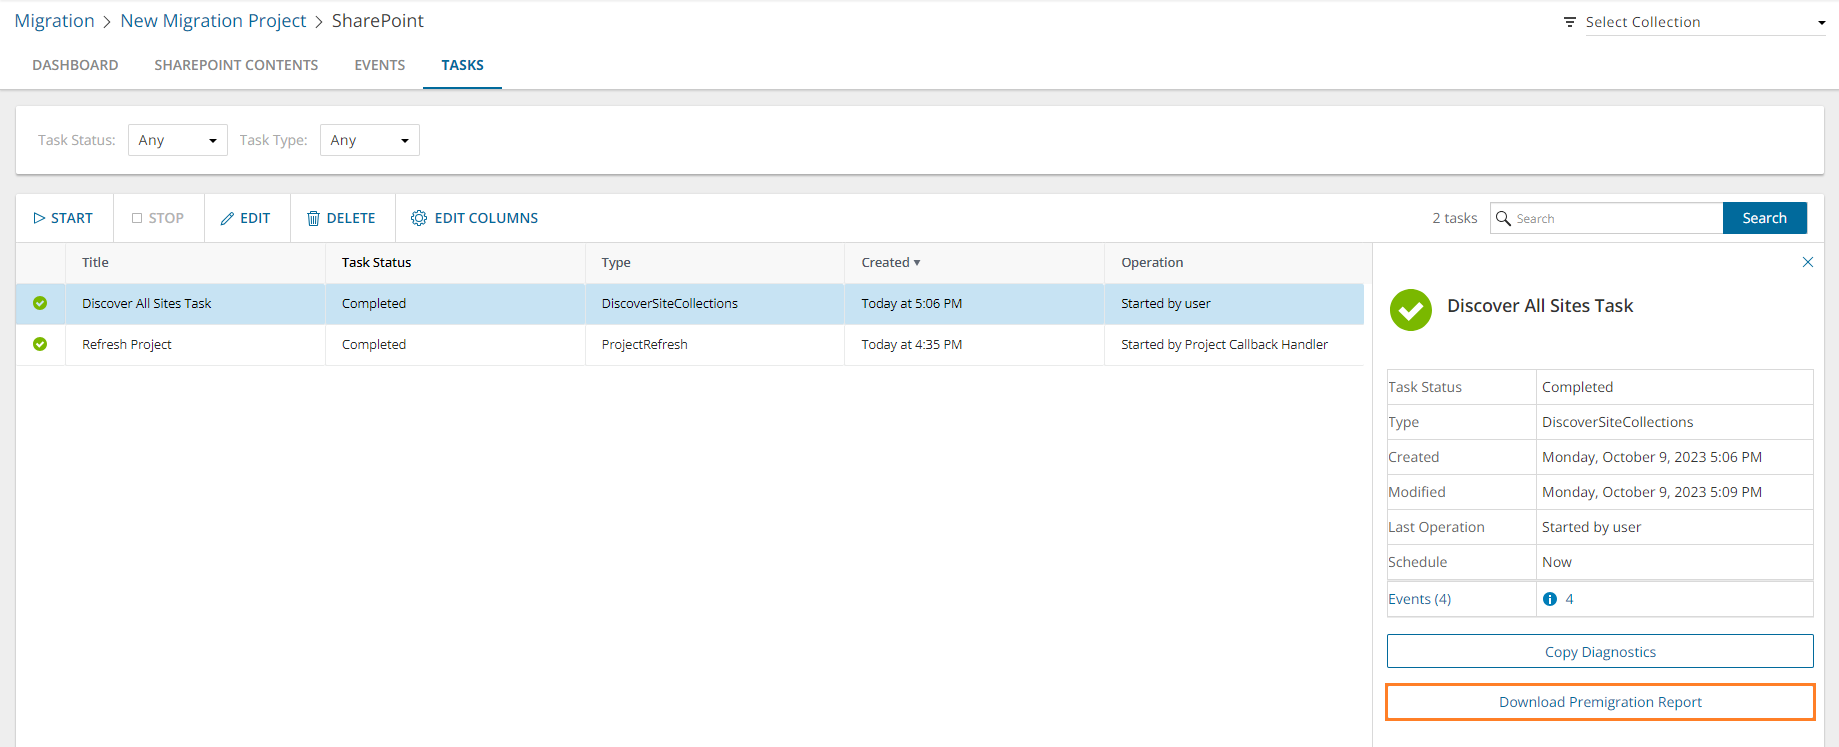This screenshot has width=1839, height=747.
Task: Click the DELETE trash can icon
Action: (x=313, y=218)
